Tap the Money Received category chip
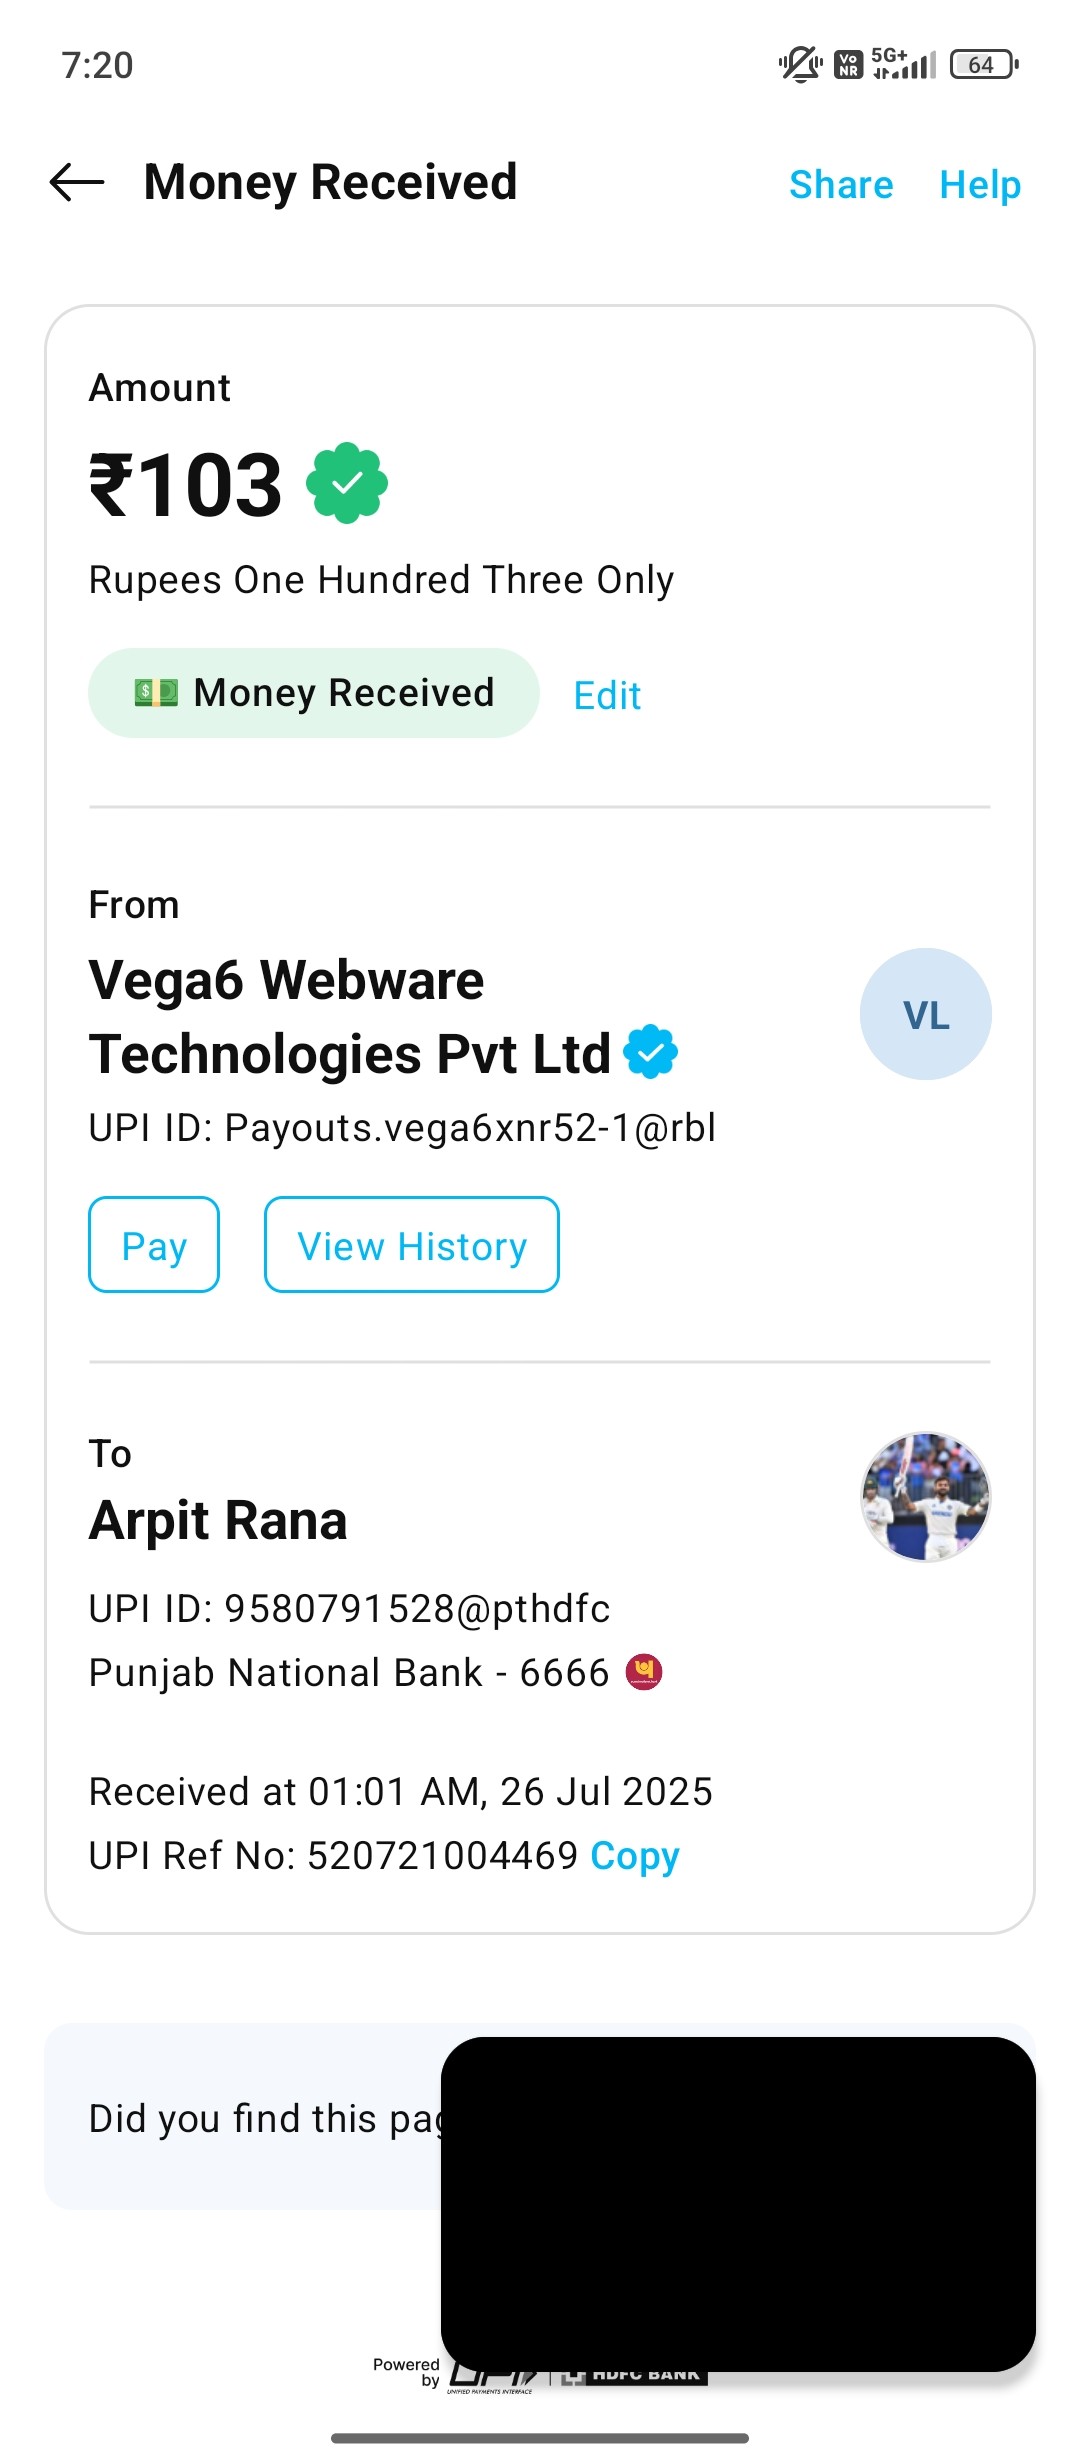 coord(314,693)
